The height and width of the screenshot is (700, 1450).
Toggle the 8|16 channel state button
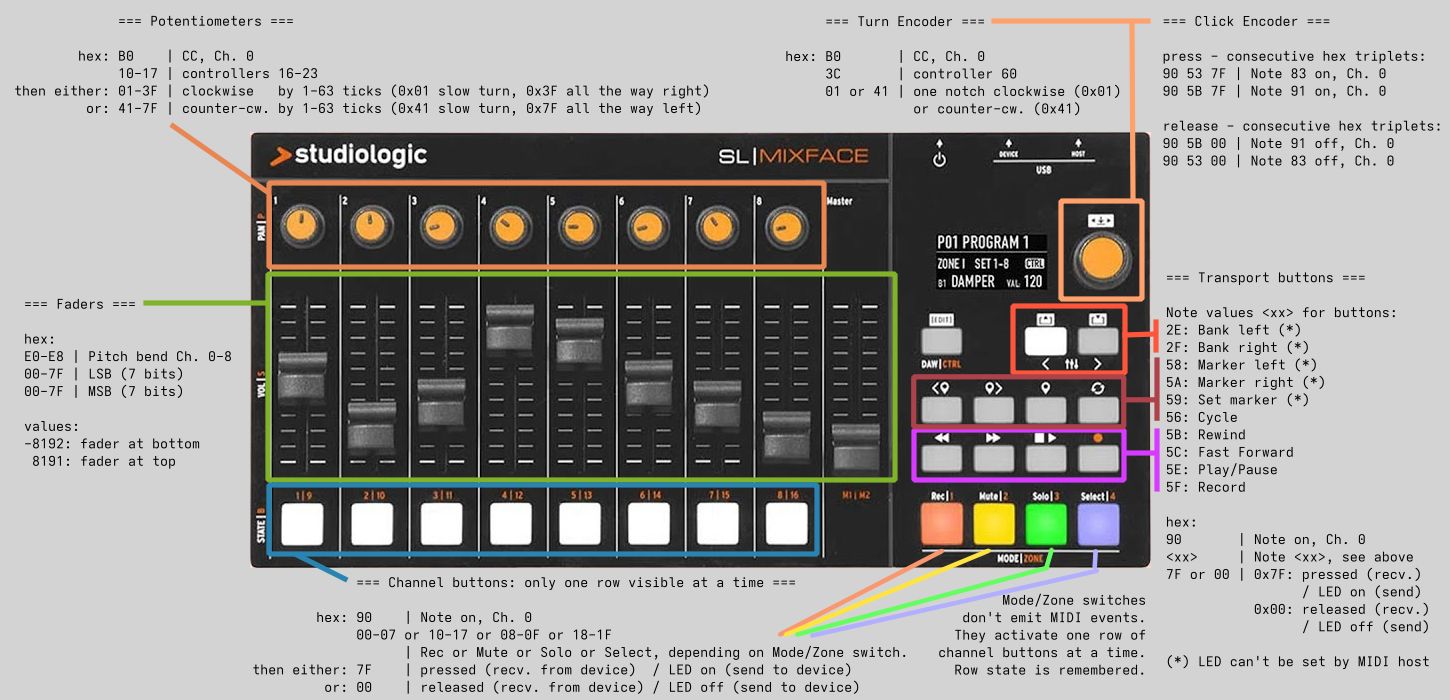787,523
